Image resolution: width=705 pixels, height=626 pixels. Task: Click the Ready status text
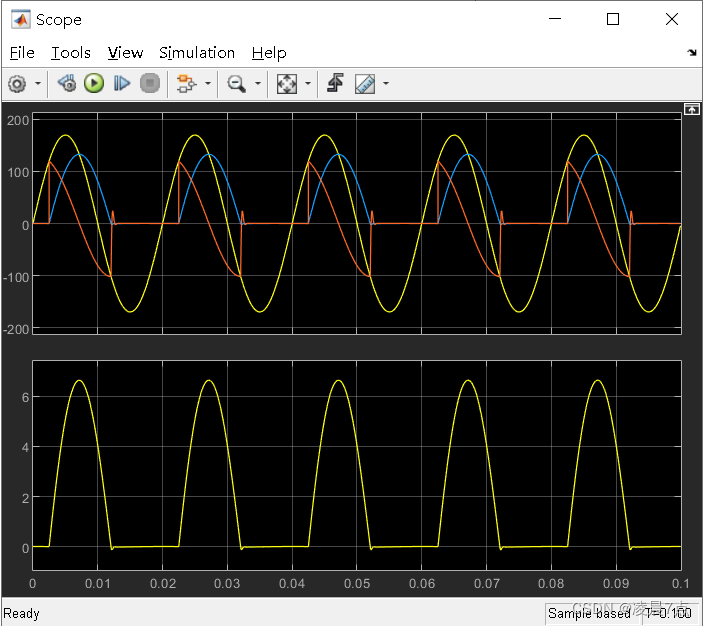21,613
